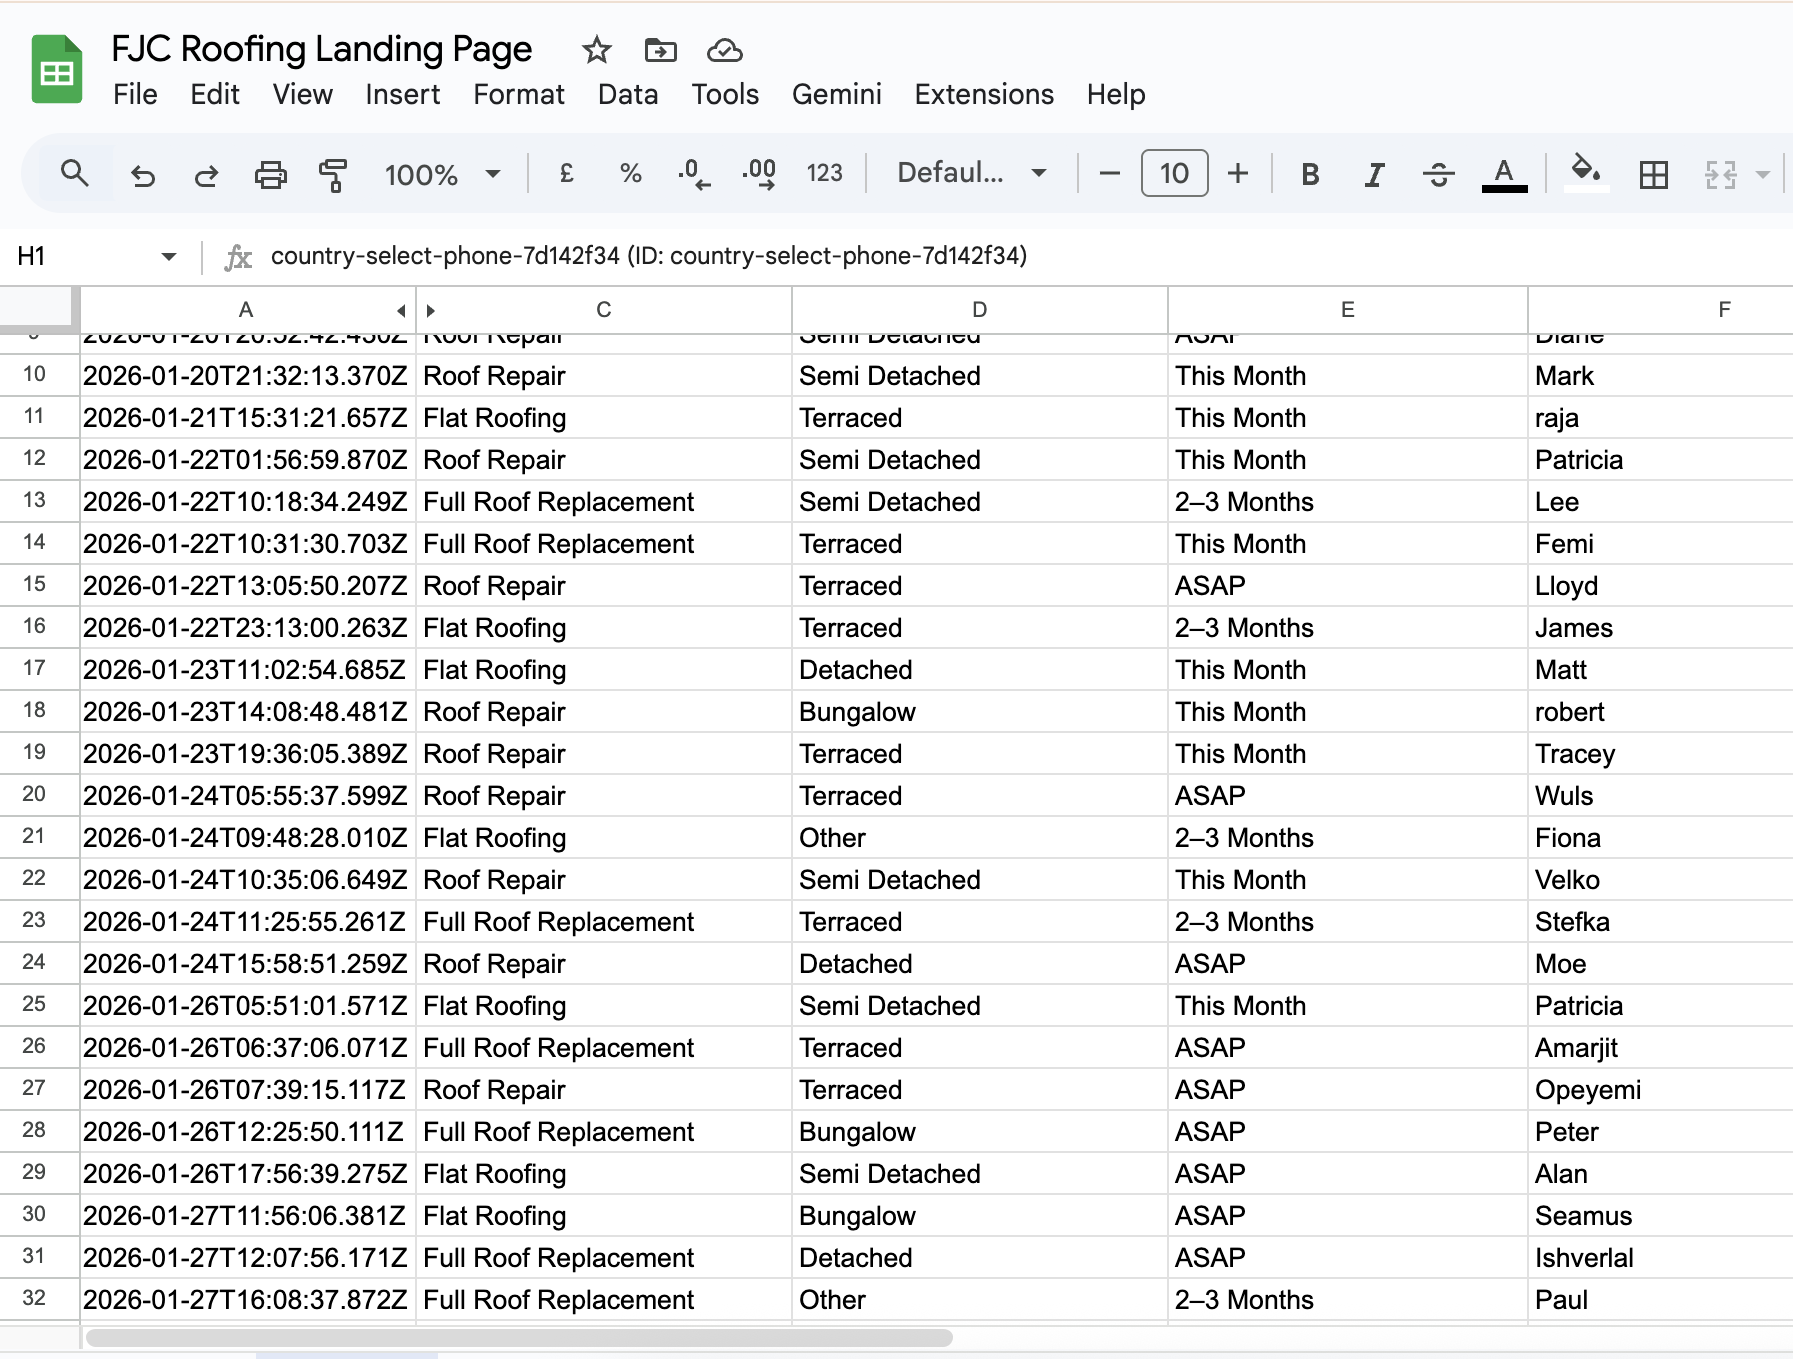Image resolution: width=1793 pixels, height=1359 pixels.
Task: Increase font size with plus button
Action: pos(1238,173)
